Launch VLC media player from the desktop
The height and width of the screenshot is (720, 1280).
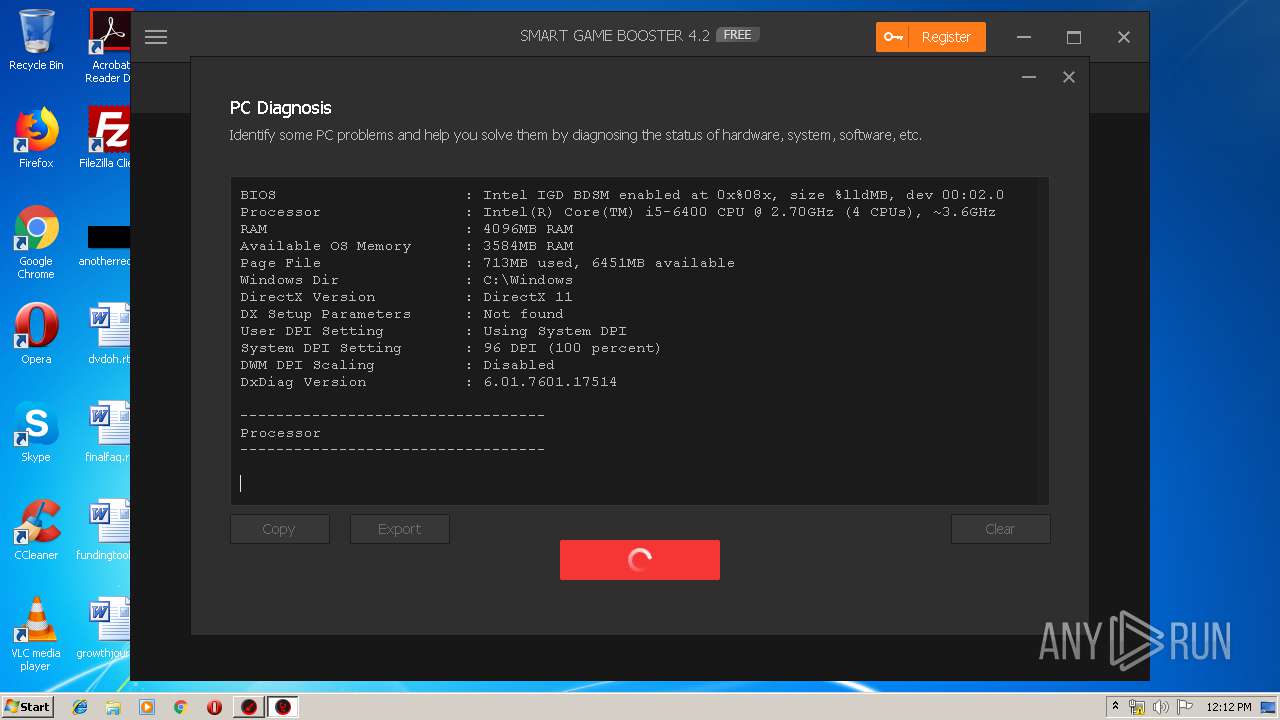[36, 633]
